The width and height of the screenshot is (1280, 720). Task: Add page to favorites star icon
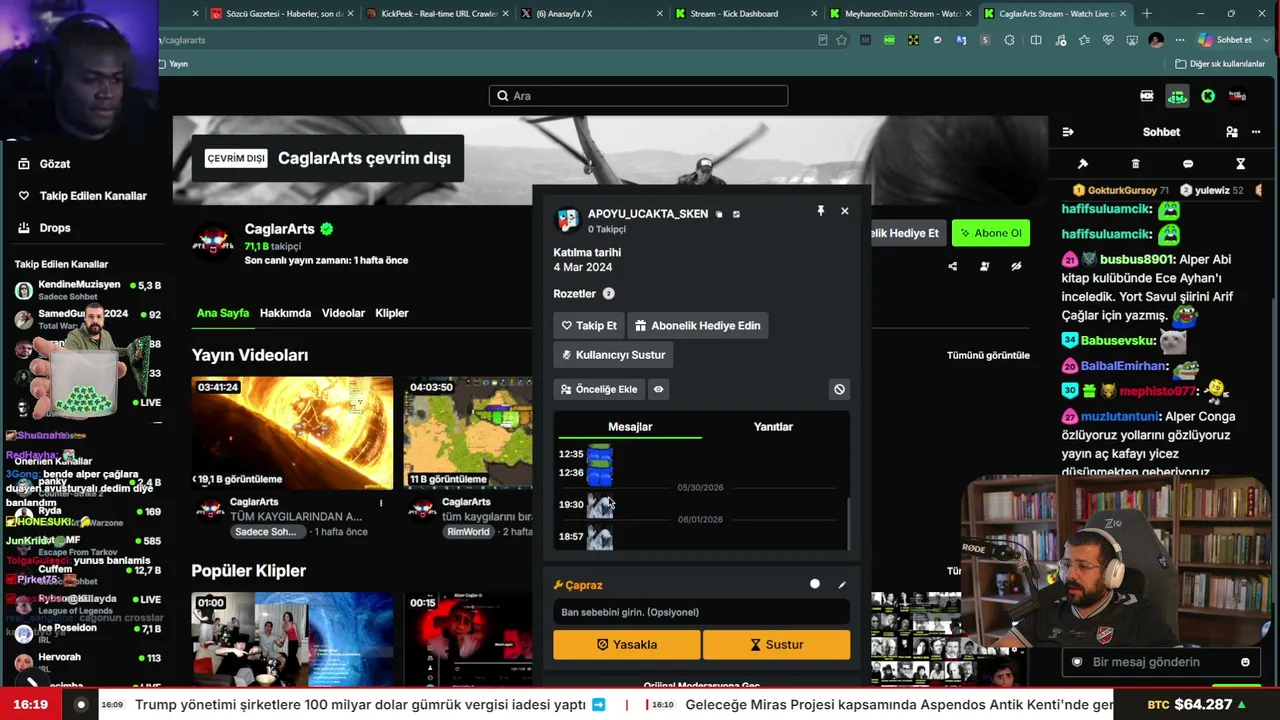click(842, 40)
